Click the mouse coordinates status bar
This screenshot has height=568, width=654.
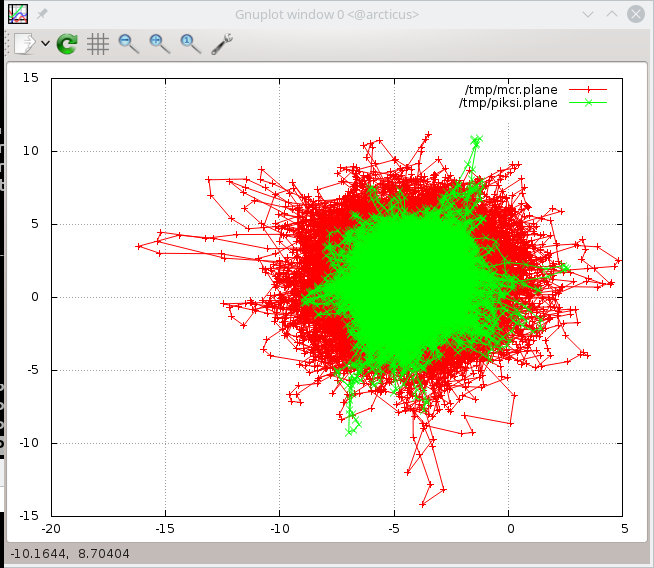(x=70, y=554)
